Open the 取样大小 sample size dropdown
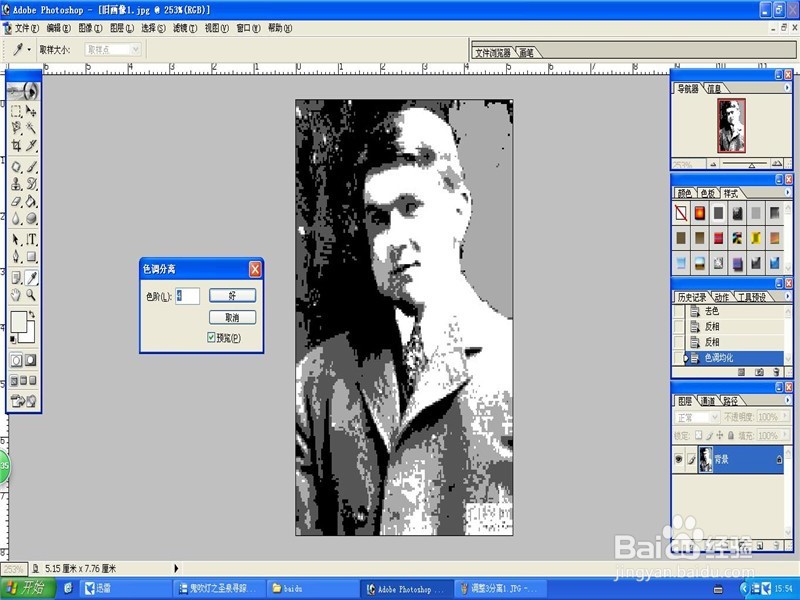Screen dimensions: 800x600 pyautogui.click(x=113, y=49)
